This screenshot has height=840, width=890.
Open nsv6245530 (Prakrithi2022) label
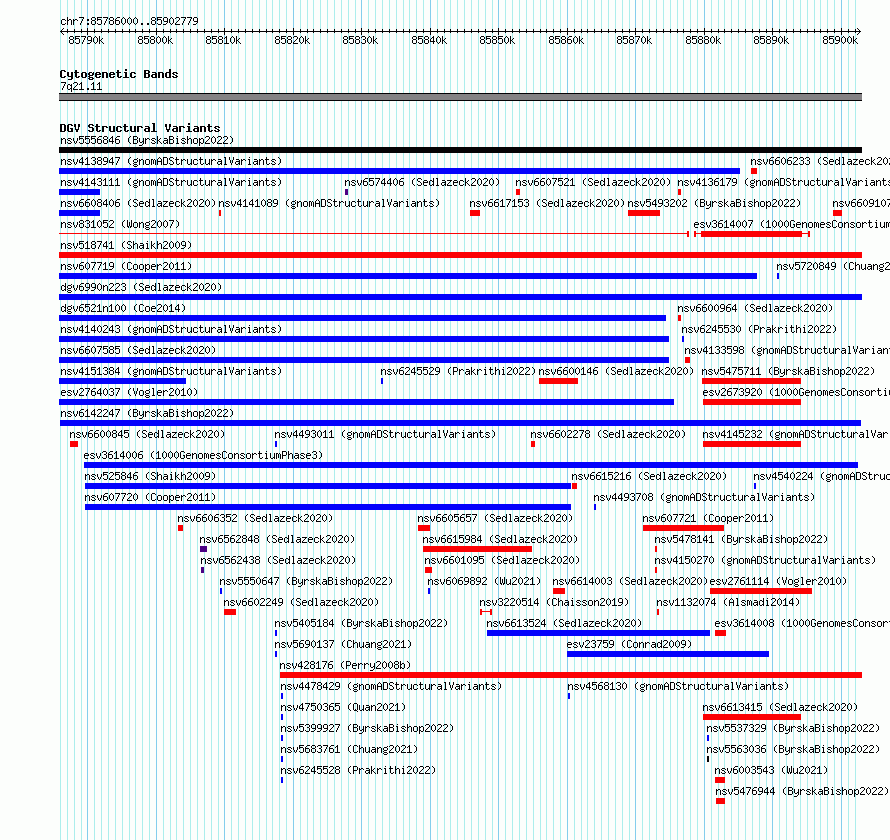(759, 329)
